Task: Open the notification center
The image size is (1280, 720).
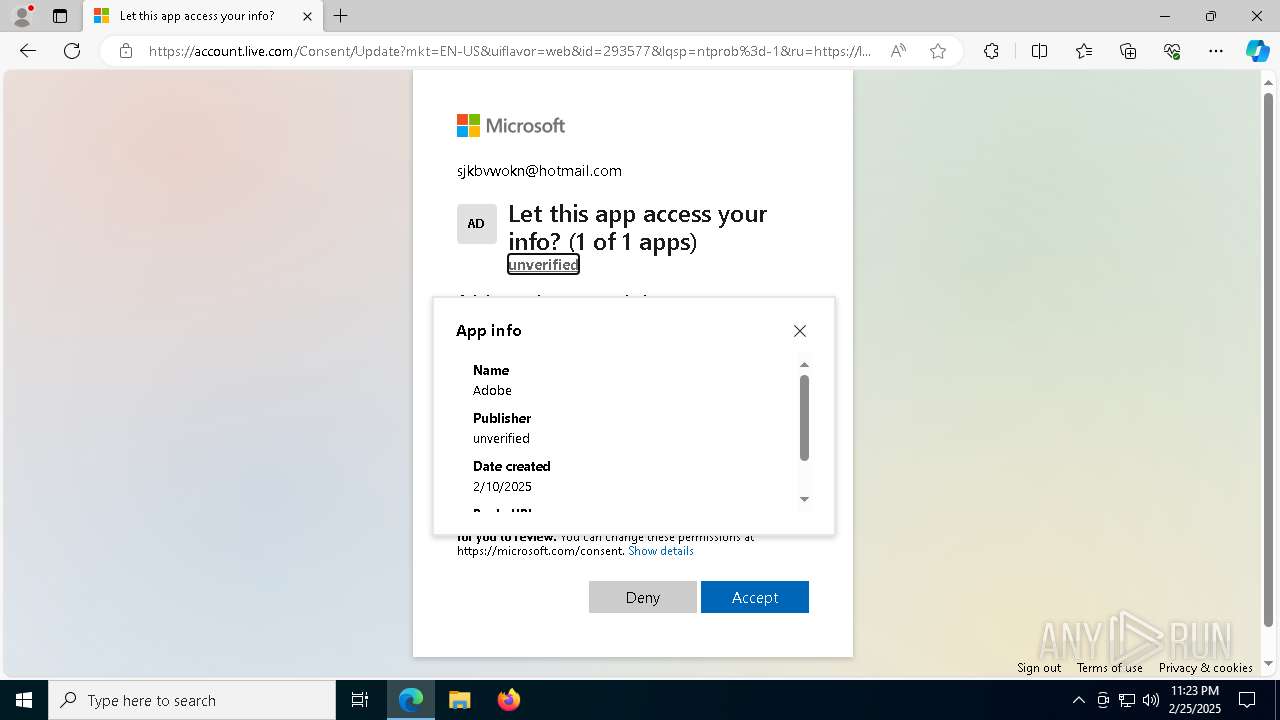Action: coord(1247,700)
